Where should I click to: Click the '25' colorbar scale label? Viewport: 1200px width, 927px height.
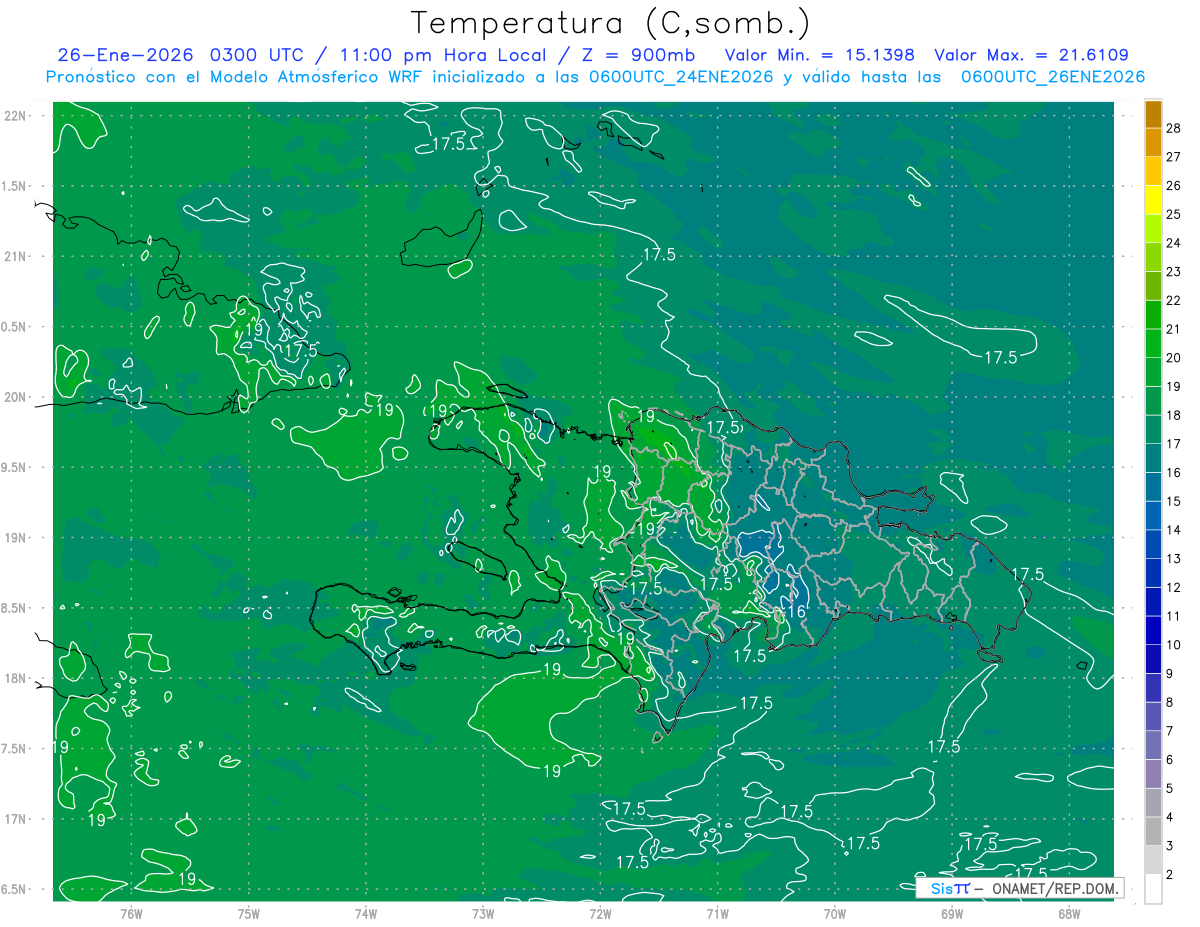click(x=1174, y=214)
